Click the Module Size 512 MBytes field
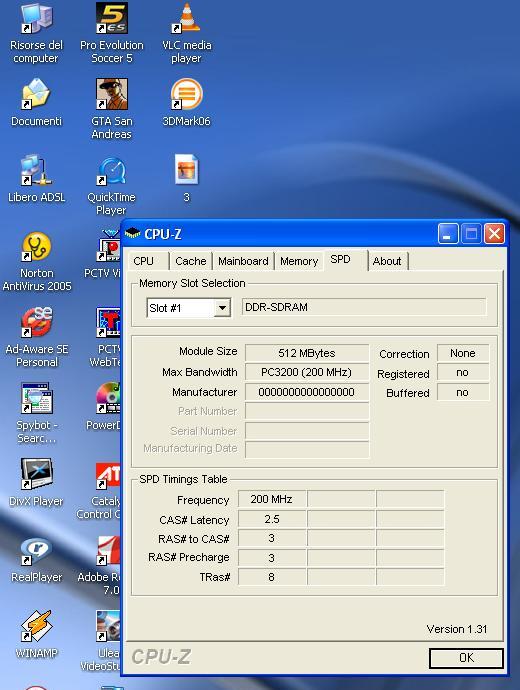Viewport: 520px width, 690px height. point(307,353)
